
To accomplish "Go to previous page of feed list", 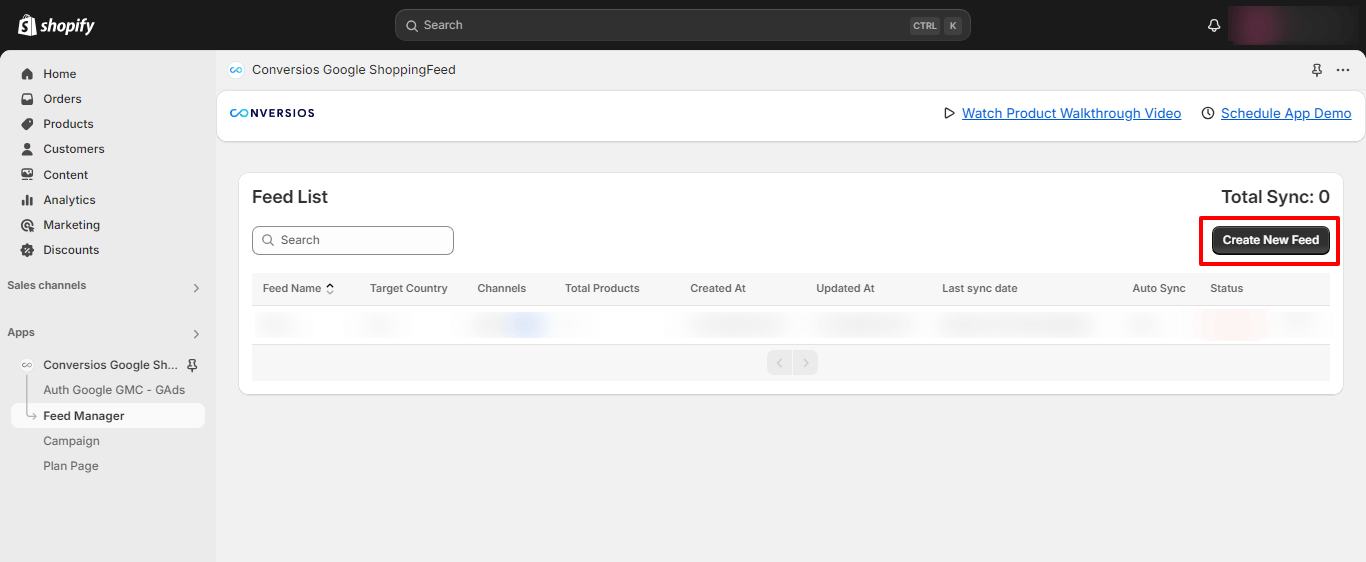I will (x=780, y=362).
